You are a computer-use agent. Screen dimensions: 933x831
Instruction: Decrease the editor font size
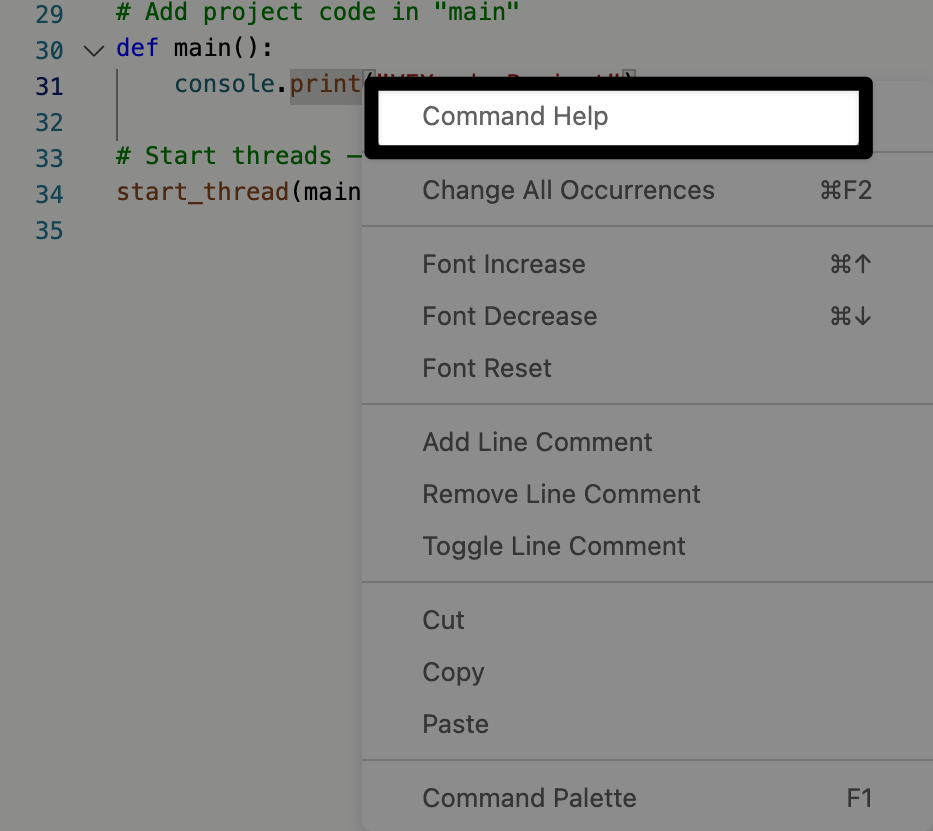(x=509, y=316)
